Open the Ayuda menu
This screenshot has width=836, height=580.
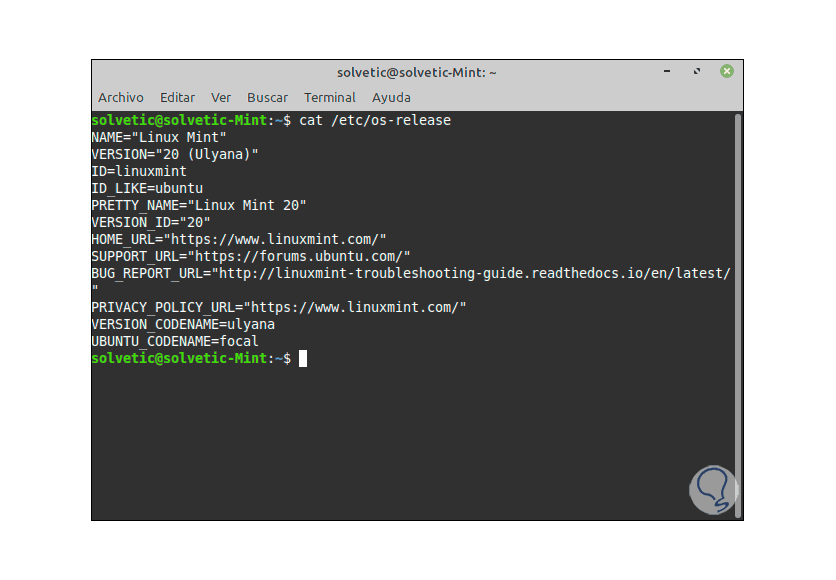pos(391,98)
